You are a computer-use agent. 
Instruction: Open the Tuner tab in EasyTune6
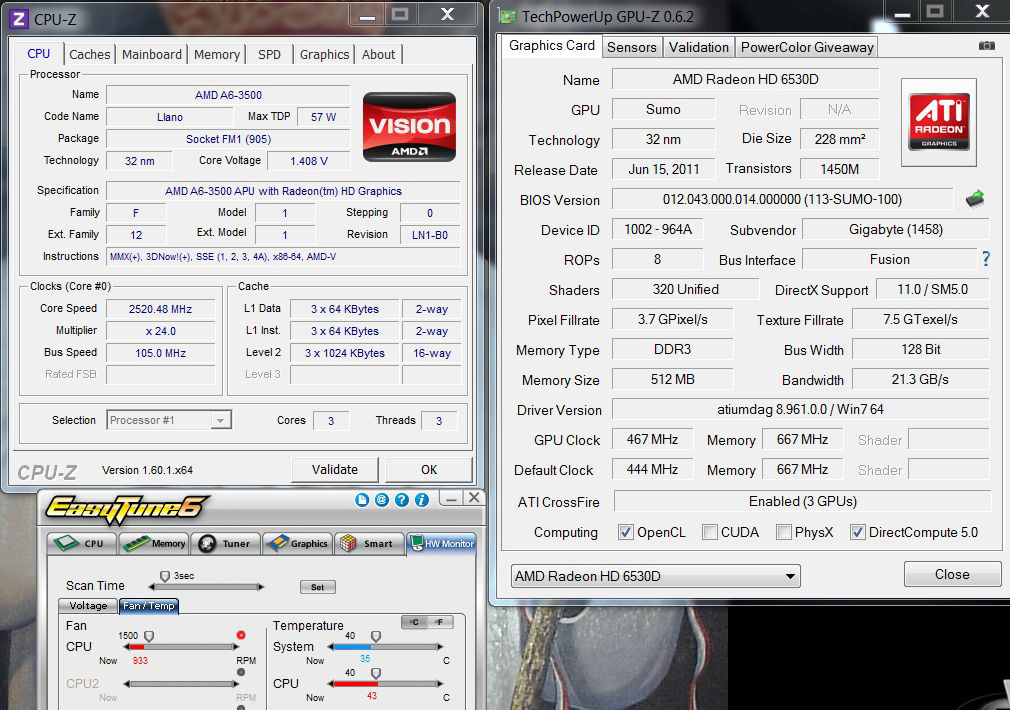pyautogui.click(x=227, y=544)
